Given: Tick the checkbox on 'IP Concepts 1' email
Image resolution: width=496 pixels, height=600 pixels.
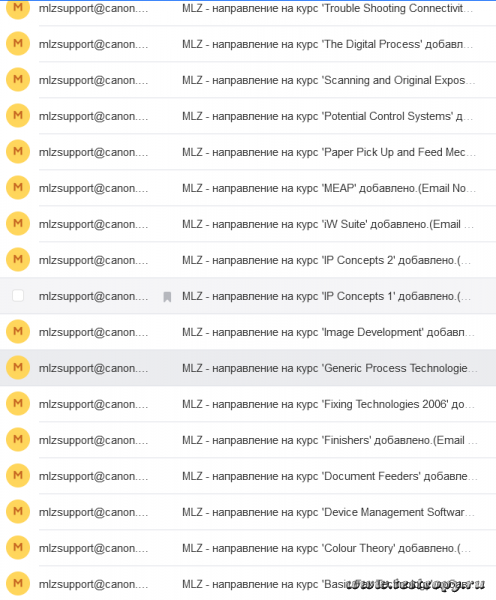Looking at the screenshot, I should [18, 296].
